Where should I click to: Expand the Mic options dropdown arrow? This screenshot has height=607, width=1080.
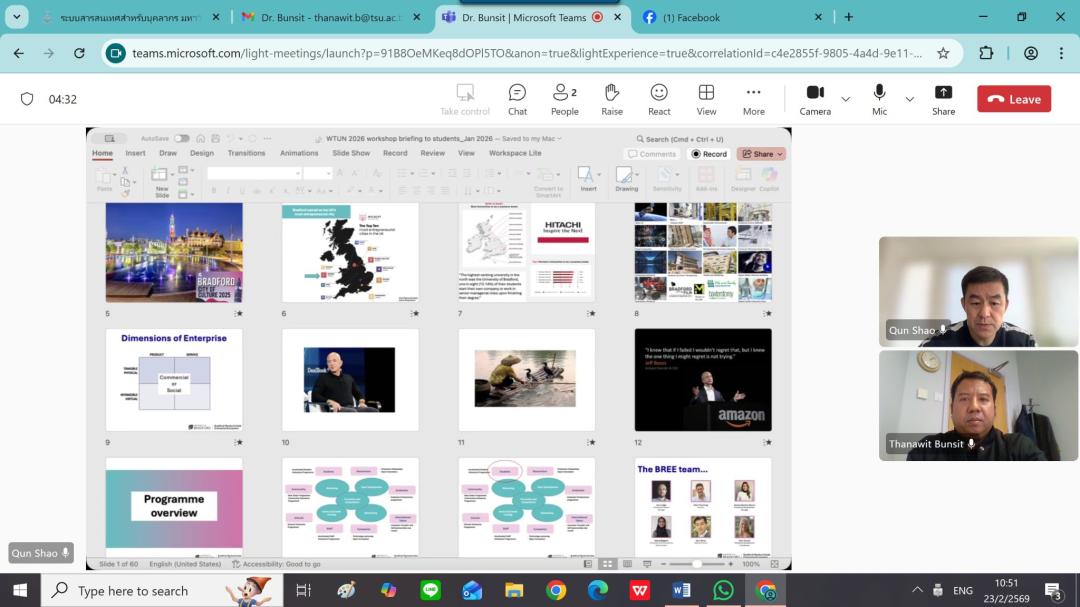coord(909,99)
